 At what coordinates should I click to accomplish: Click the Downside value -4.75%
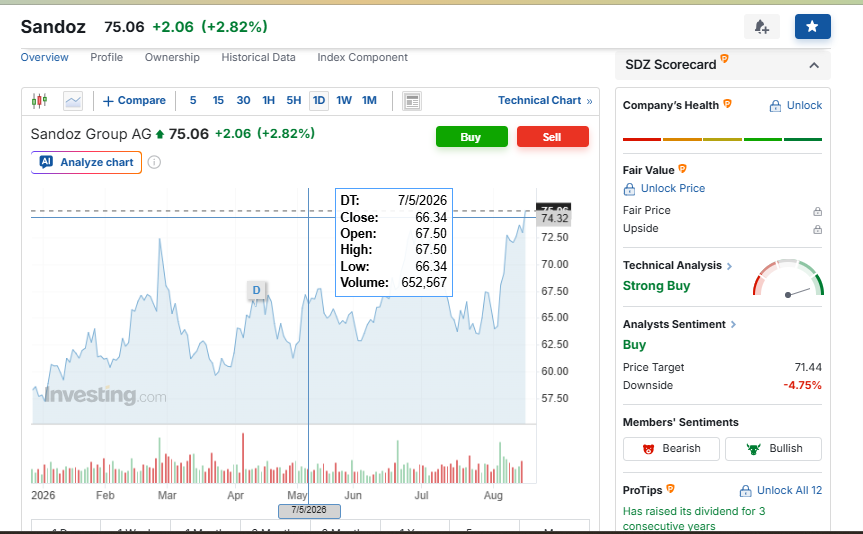(x=802, y=385)
